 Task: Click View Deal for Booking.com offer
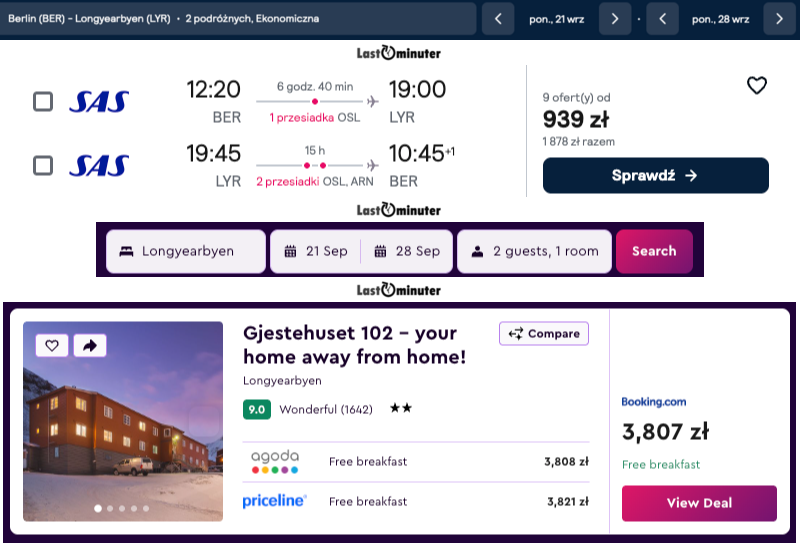tap(699, 503)
